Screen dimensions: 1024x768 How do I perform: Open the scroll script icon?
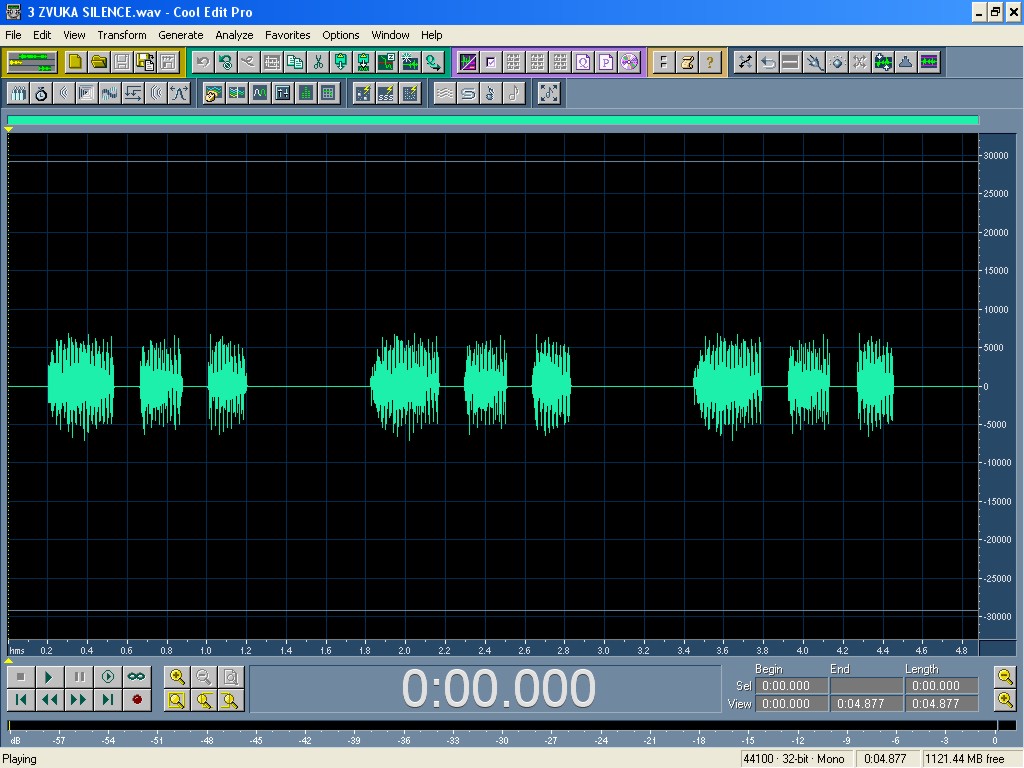[x=687, y=62]
